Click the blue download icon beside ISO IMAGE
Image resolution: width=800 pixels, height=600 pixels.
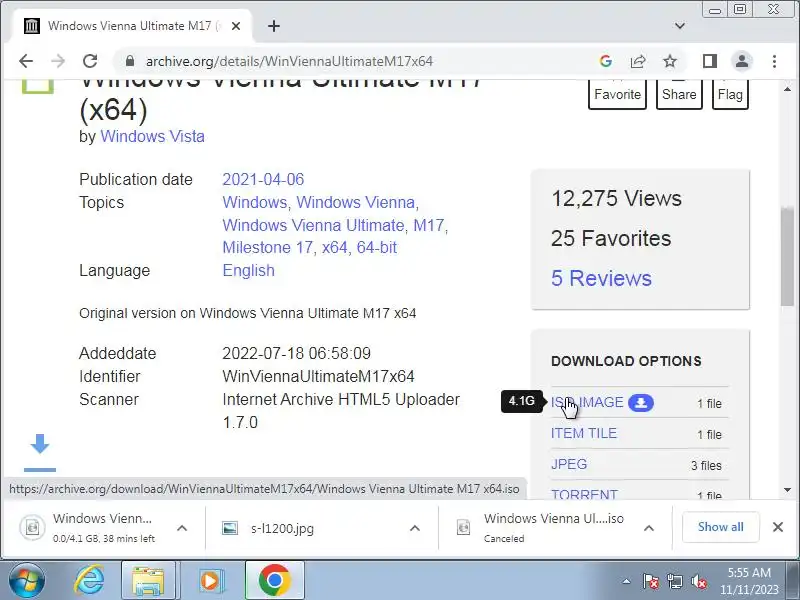click(641, 403)
